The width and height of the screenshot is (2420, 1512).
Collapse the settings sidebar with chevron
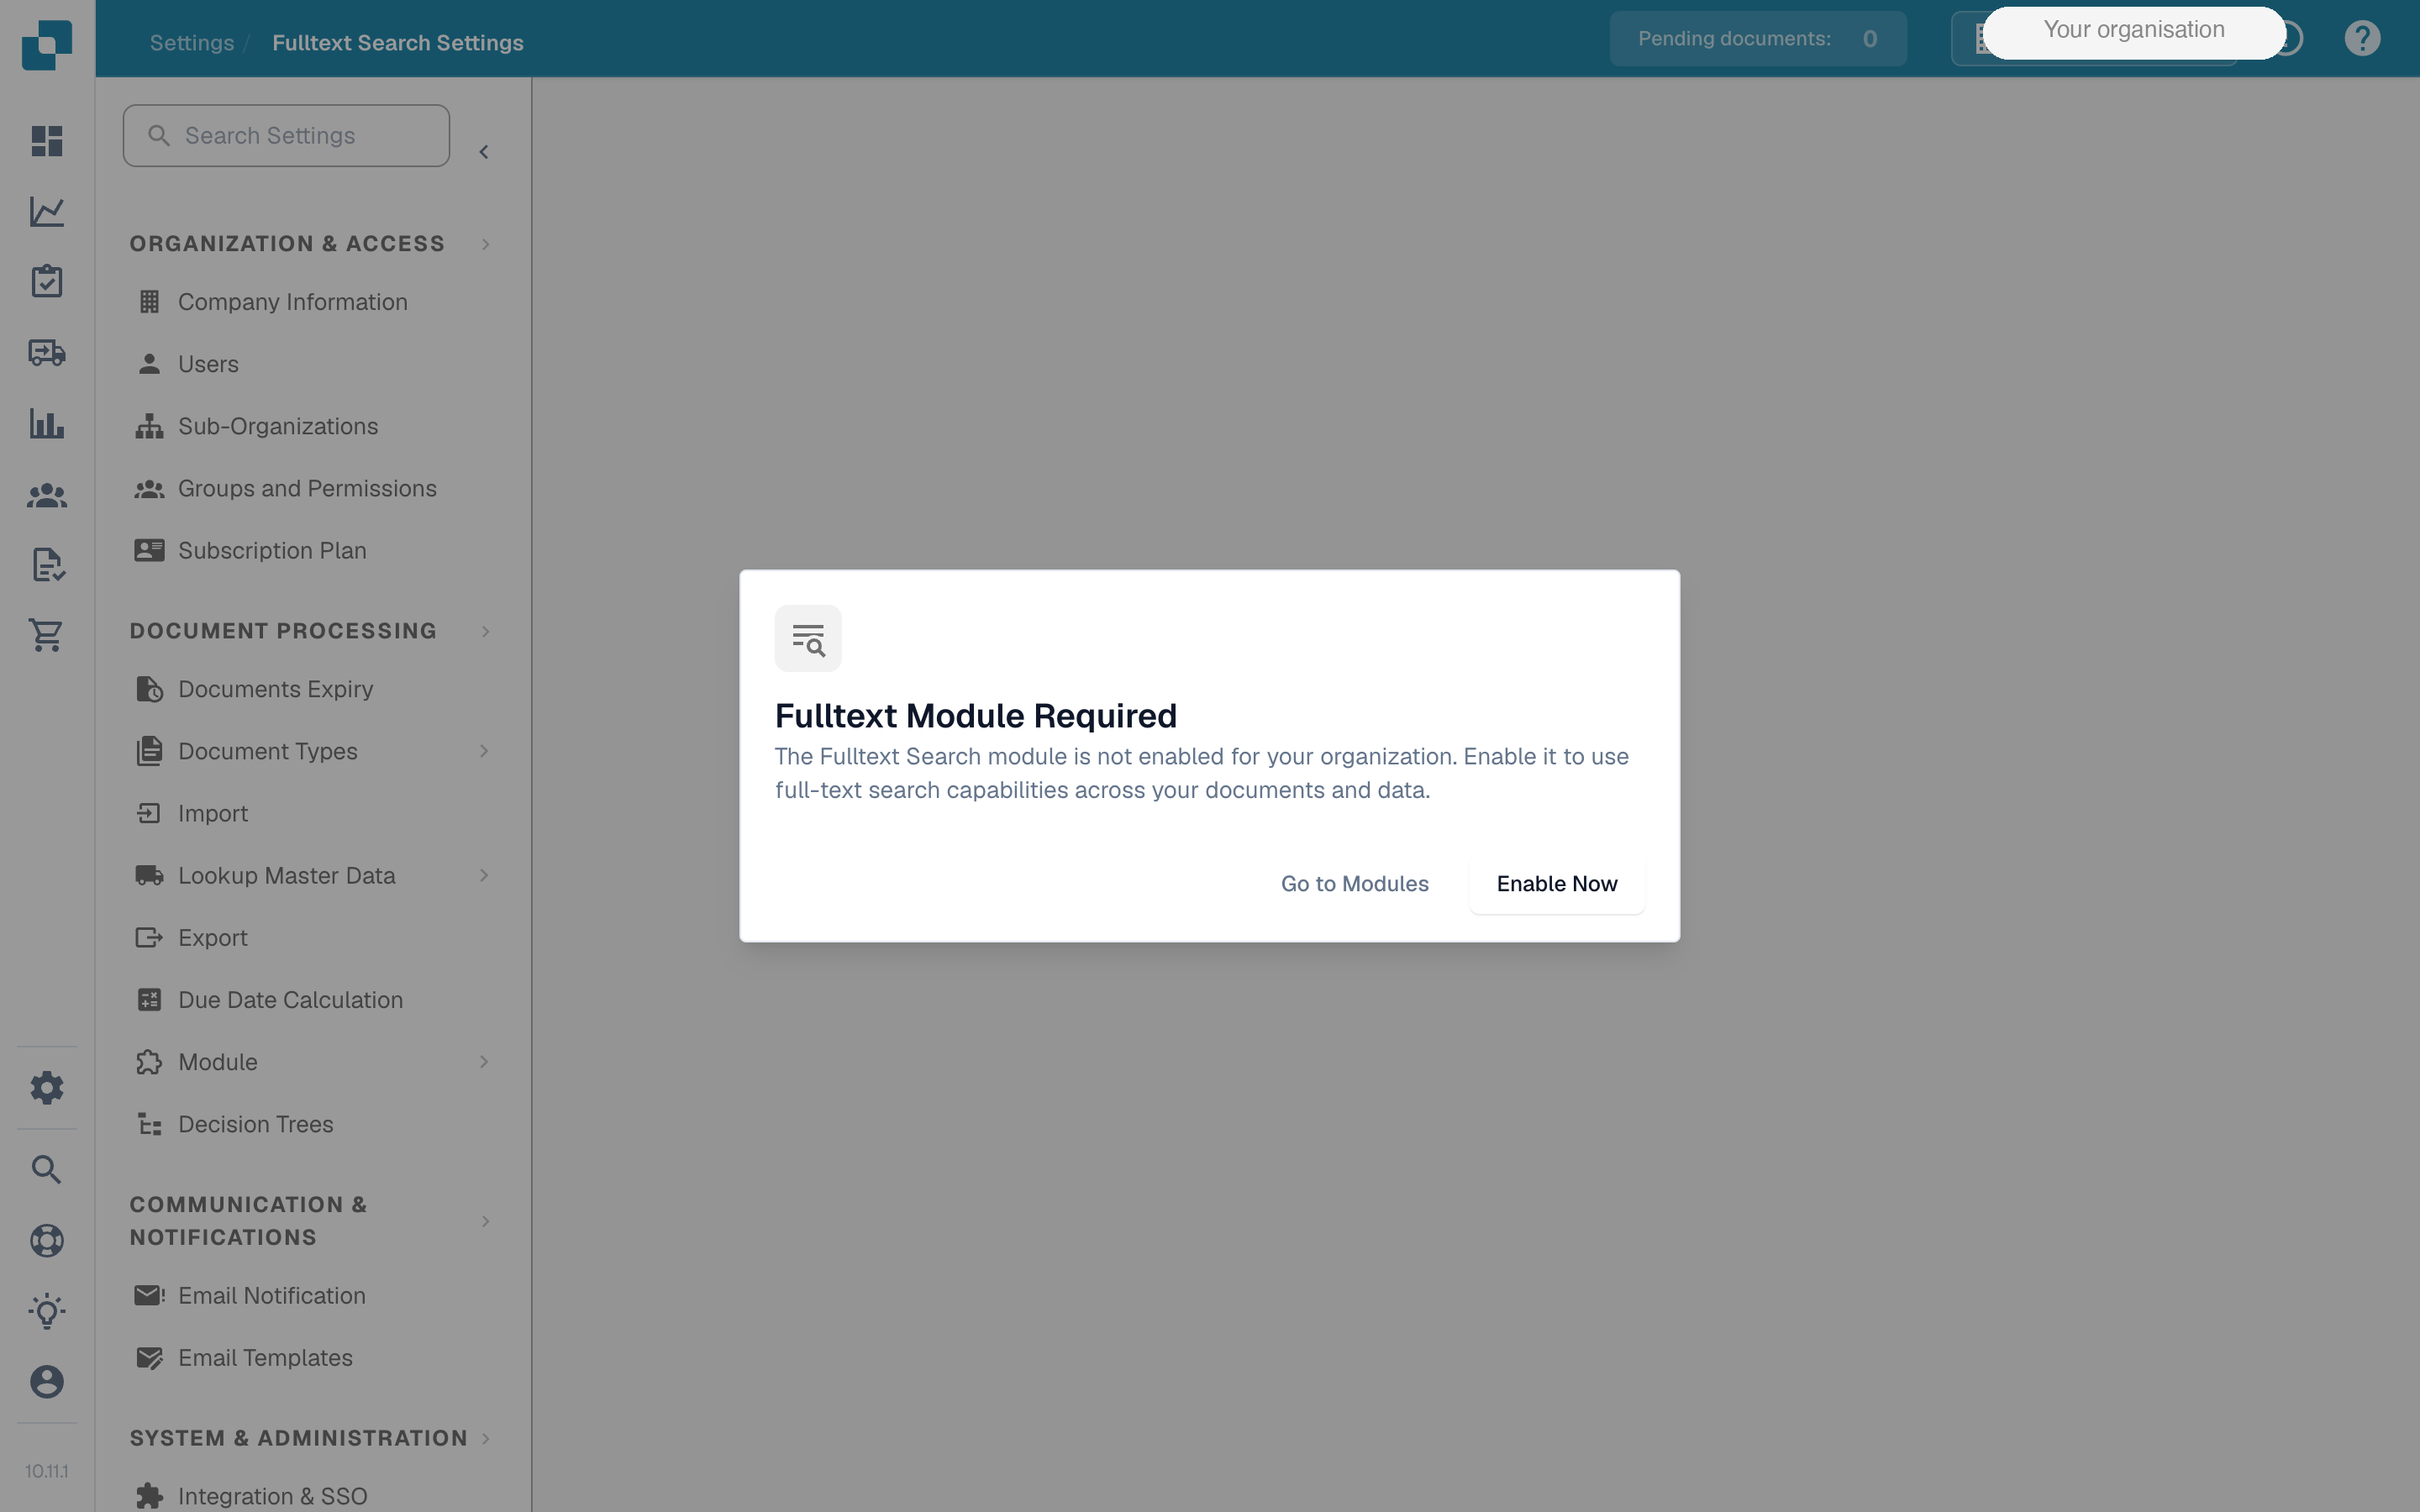coord(484,152)
